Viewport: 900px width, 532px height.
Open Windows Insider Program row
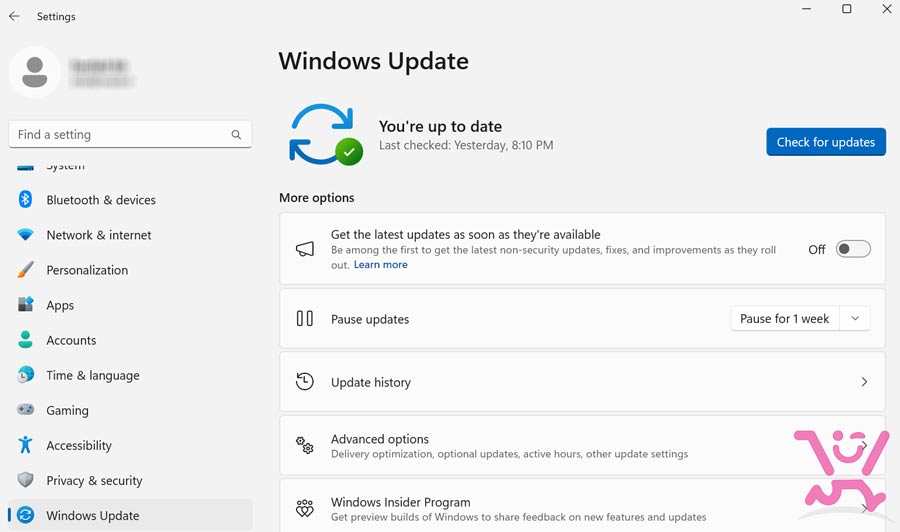pos(582,507)
